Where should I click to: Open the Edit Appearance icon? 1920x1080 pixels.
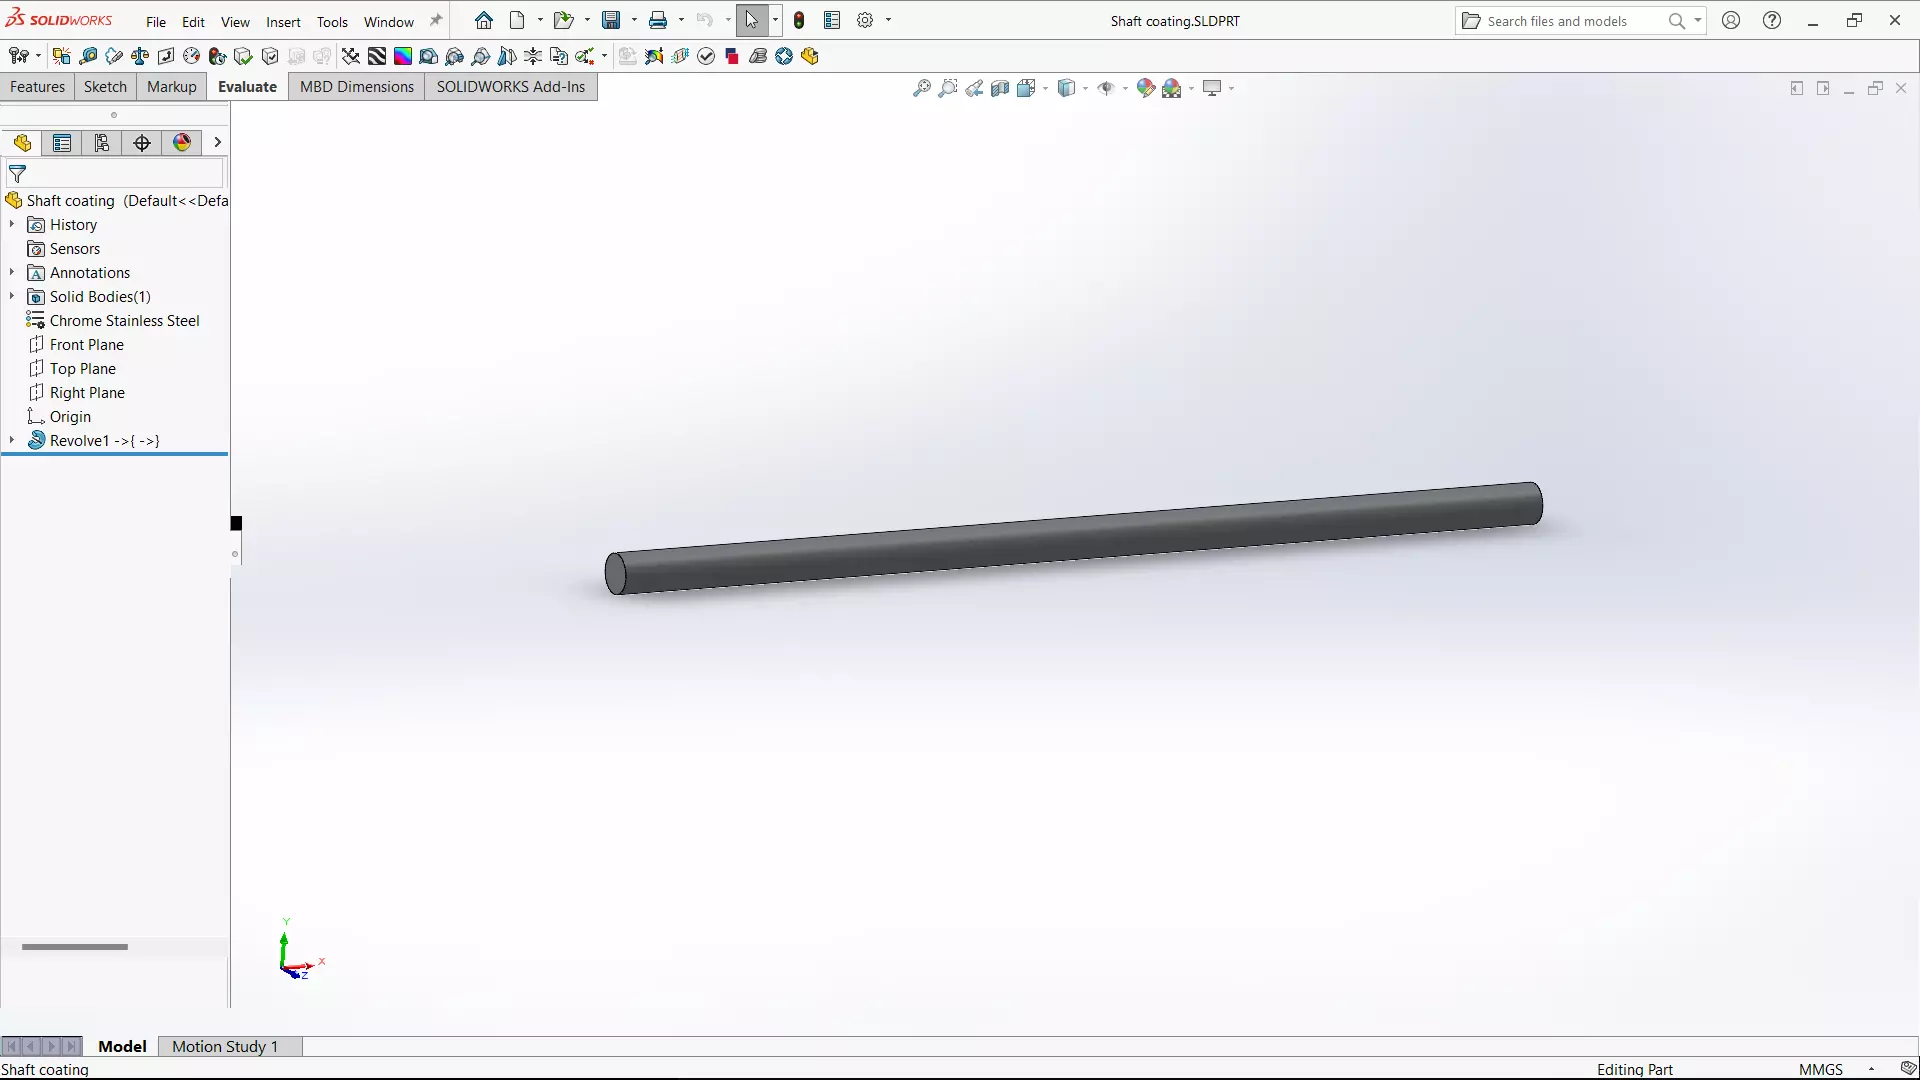coord(1146,88)
